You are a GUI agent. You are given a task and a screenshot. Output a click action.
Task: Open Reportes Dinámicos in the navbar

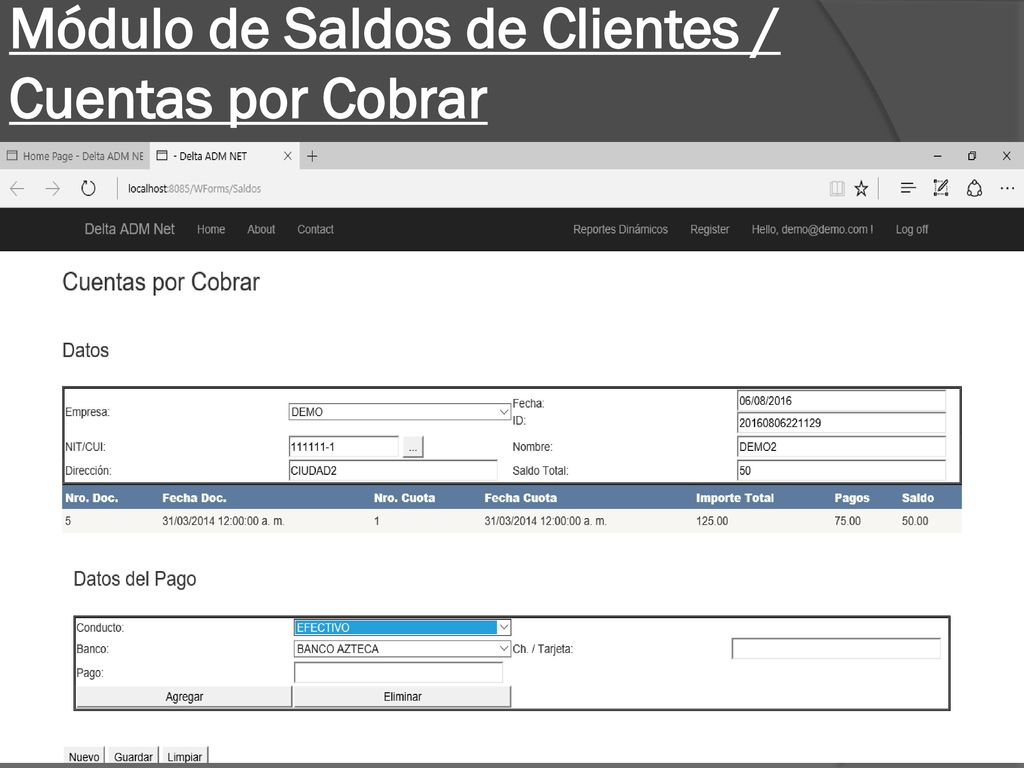[x=620, y=229]
